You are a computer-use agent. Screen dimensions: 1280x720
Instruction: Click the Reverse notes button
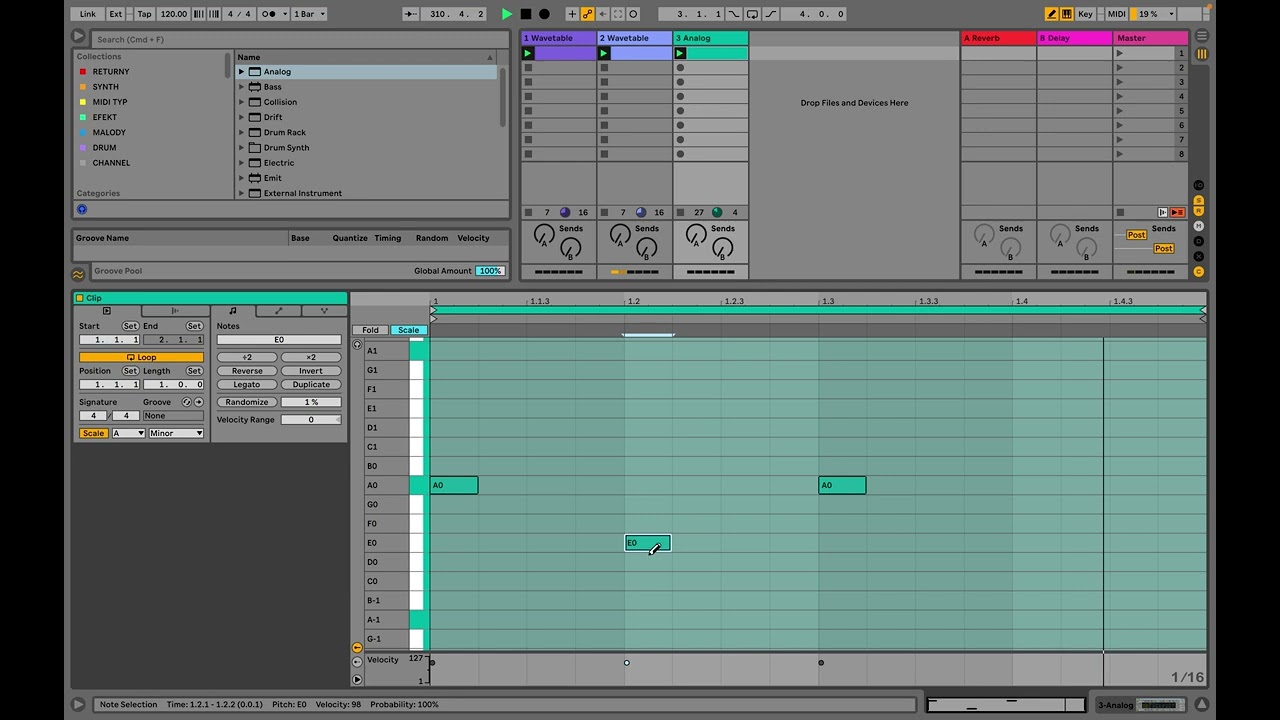(247, 371)
